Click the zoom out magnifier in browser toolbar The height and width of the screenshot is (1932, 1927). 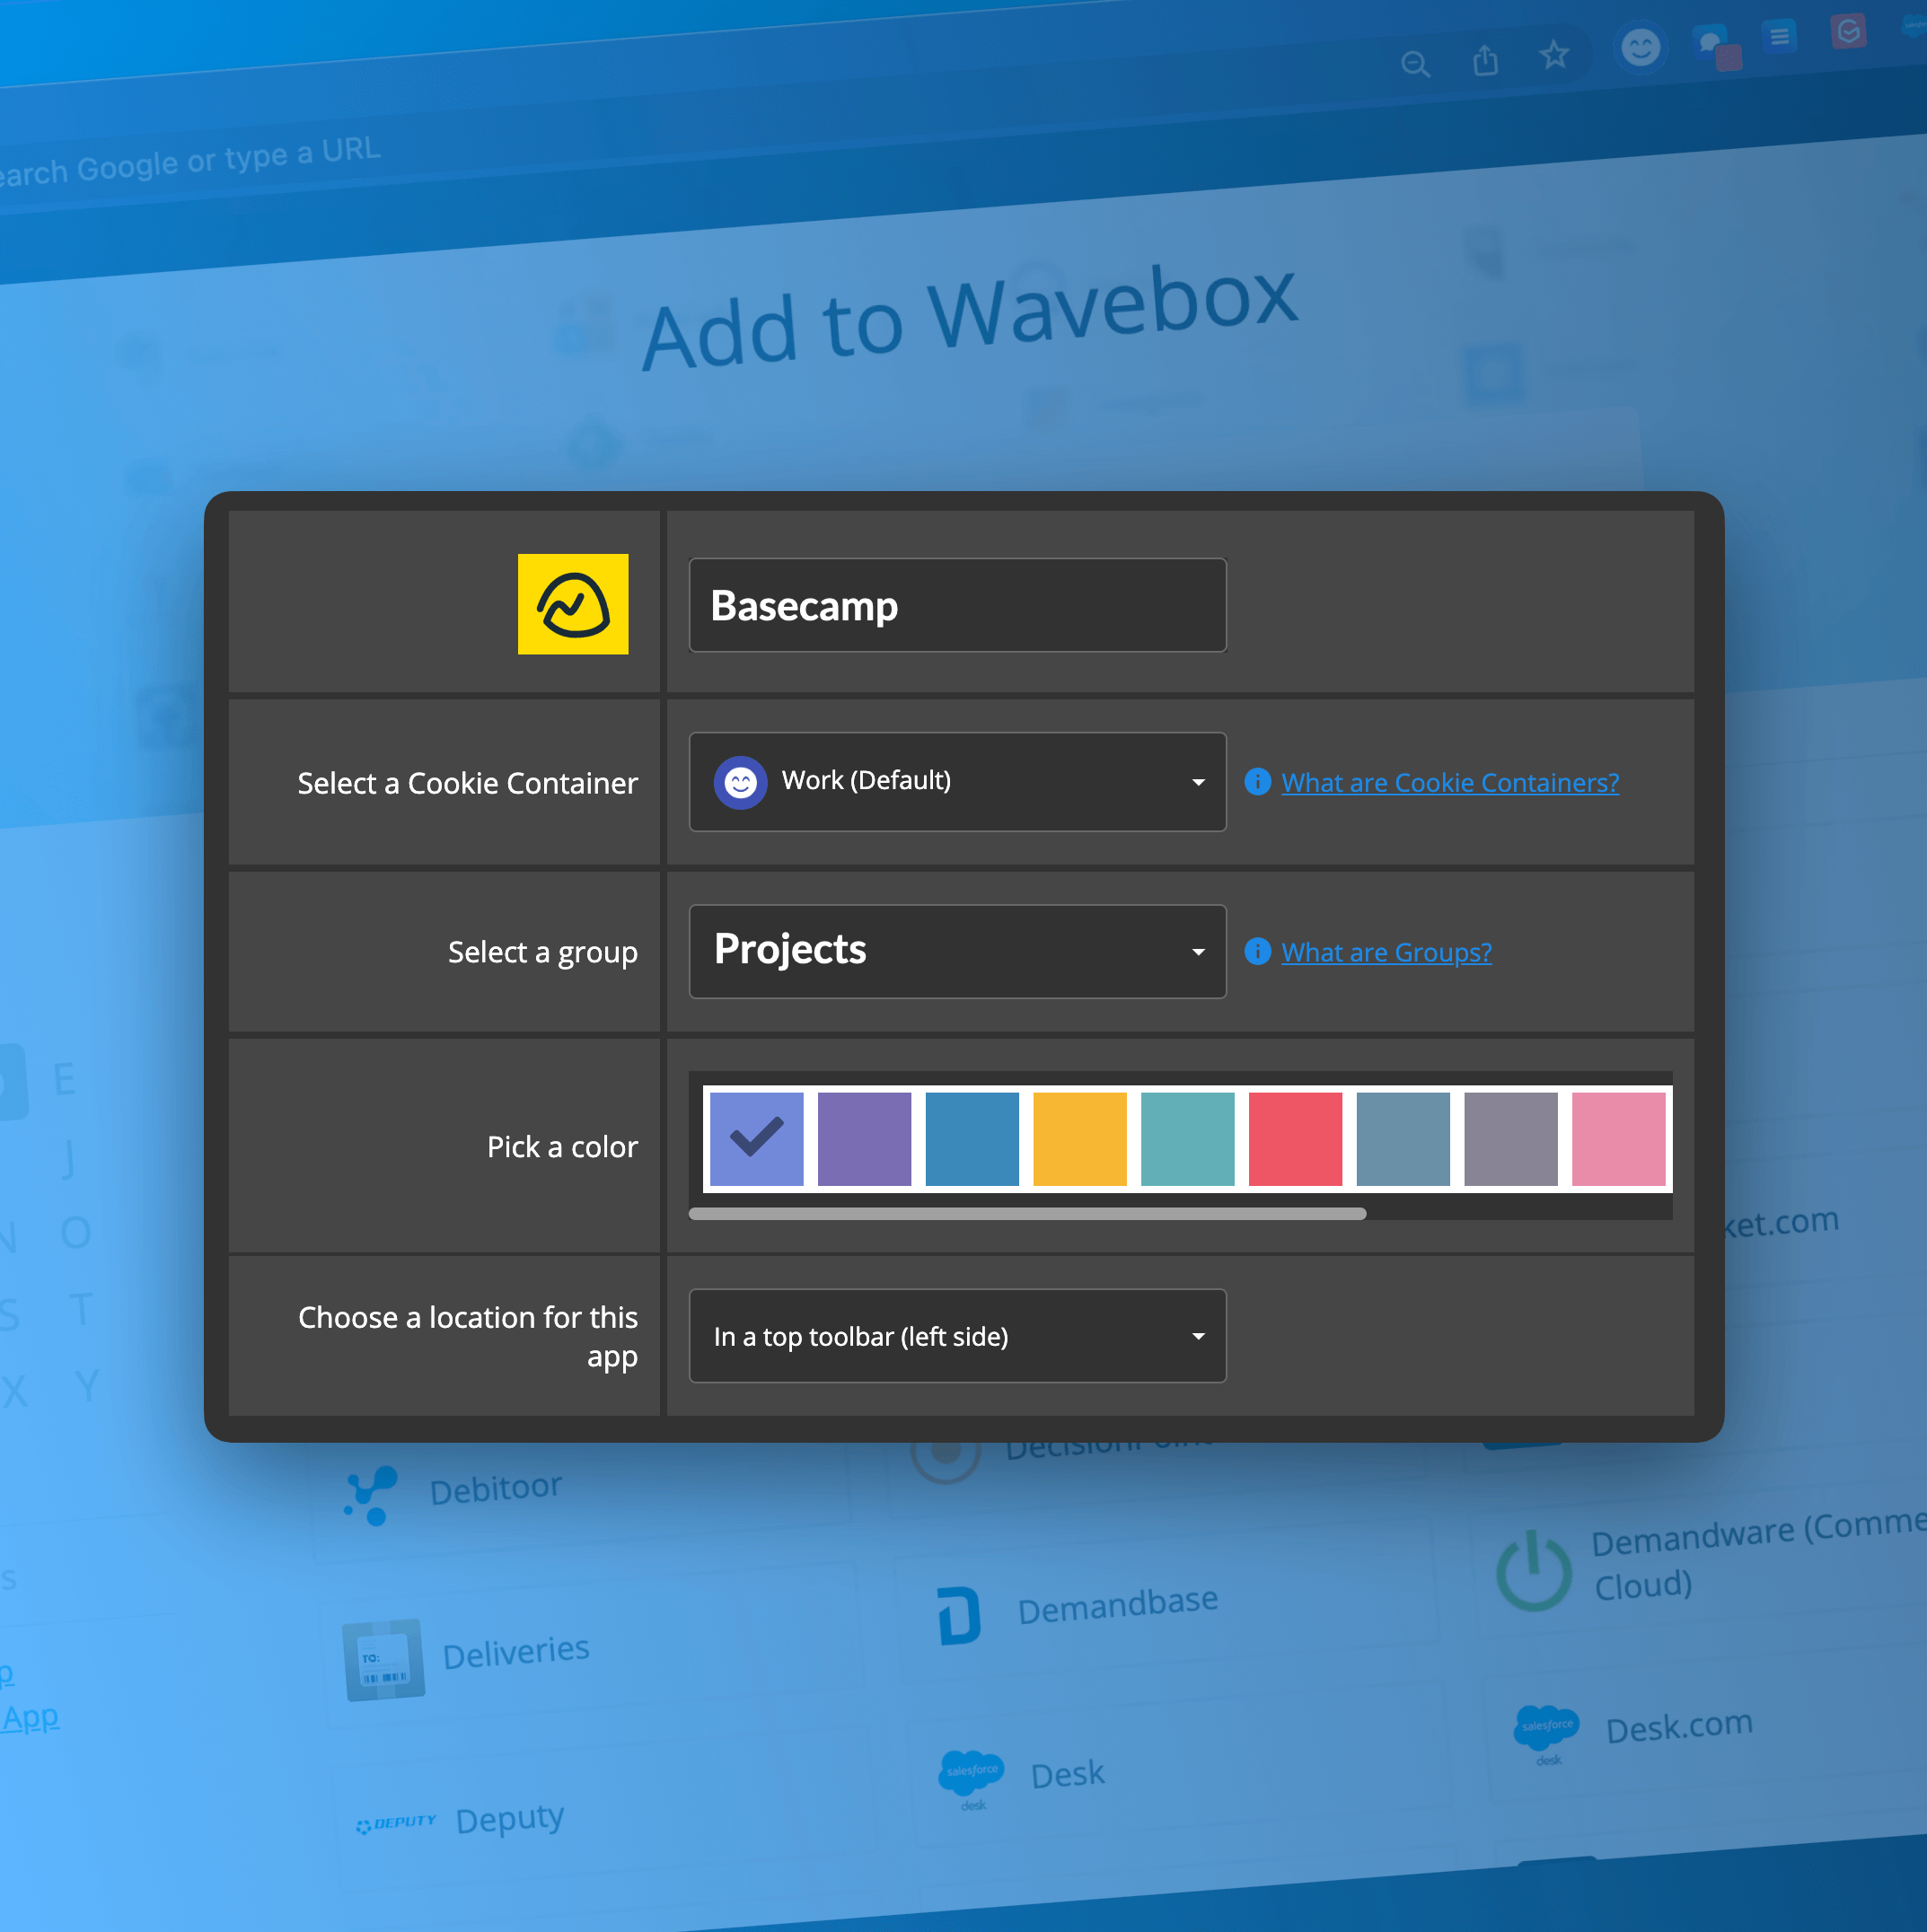[1415, 64]
